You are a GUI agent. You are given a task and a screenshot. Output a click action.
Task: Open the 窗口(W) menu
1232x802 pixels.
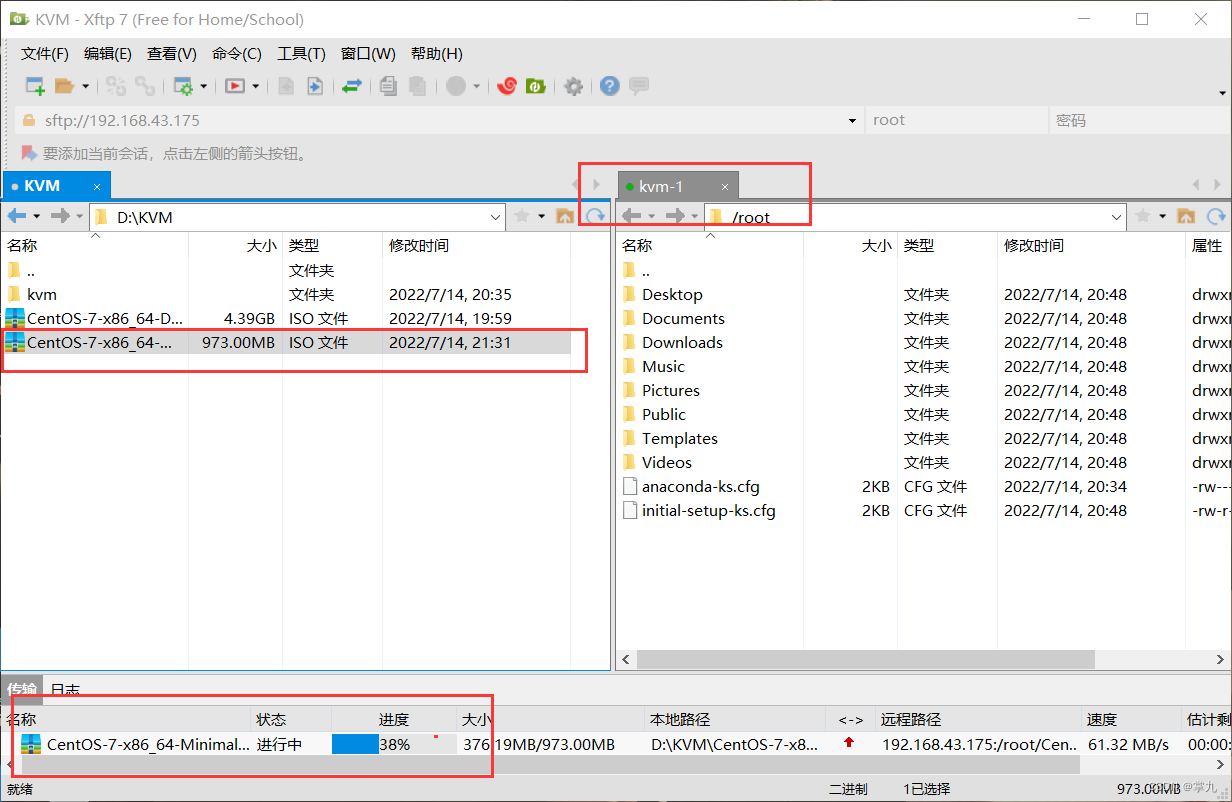coord(368,54)
